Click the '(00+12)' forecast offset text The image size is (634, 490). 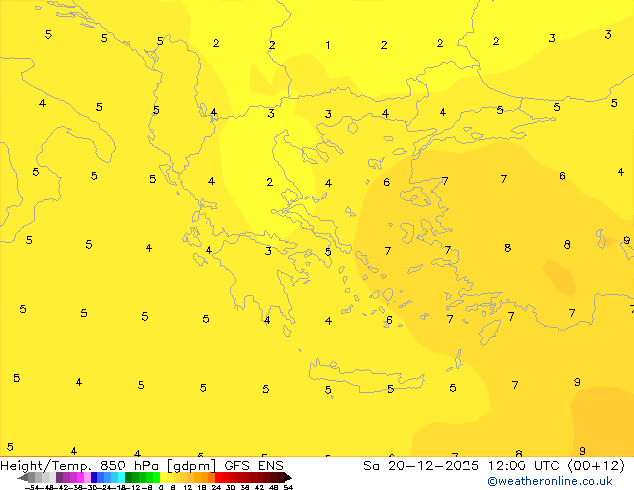[596, 466]
